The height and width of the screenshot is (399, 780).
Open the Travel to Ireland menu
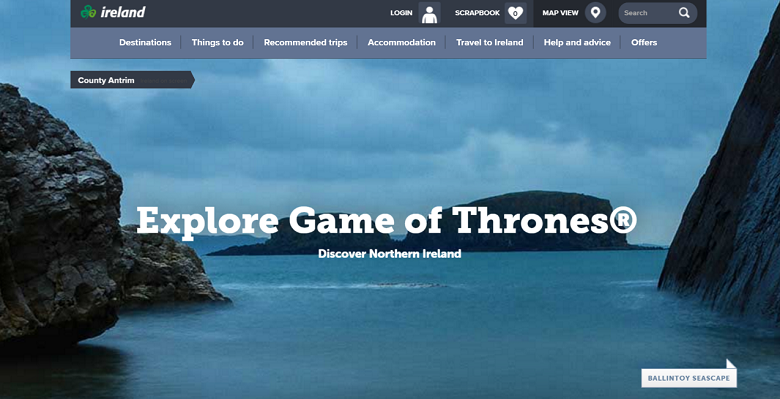[489, 42]
